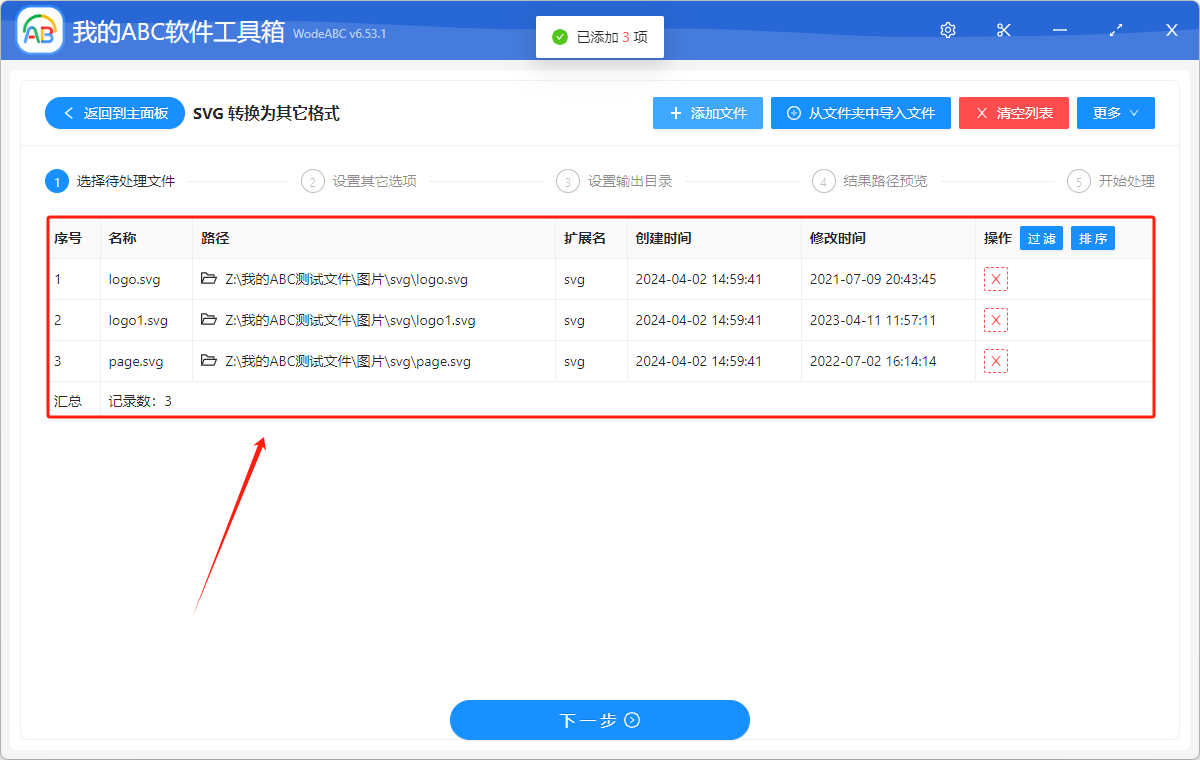Screen dimensions: 1200x760
Task: Click 添加文件 button
Action: point(708,113)
